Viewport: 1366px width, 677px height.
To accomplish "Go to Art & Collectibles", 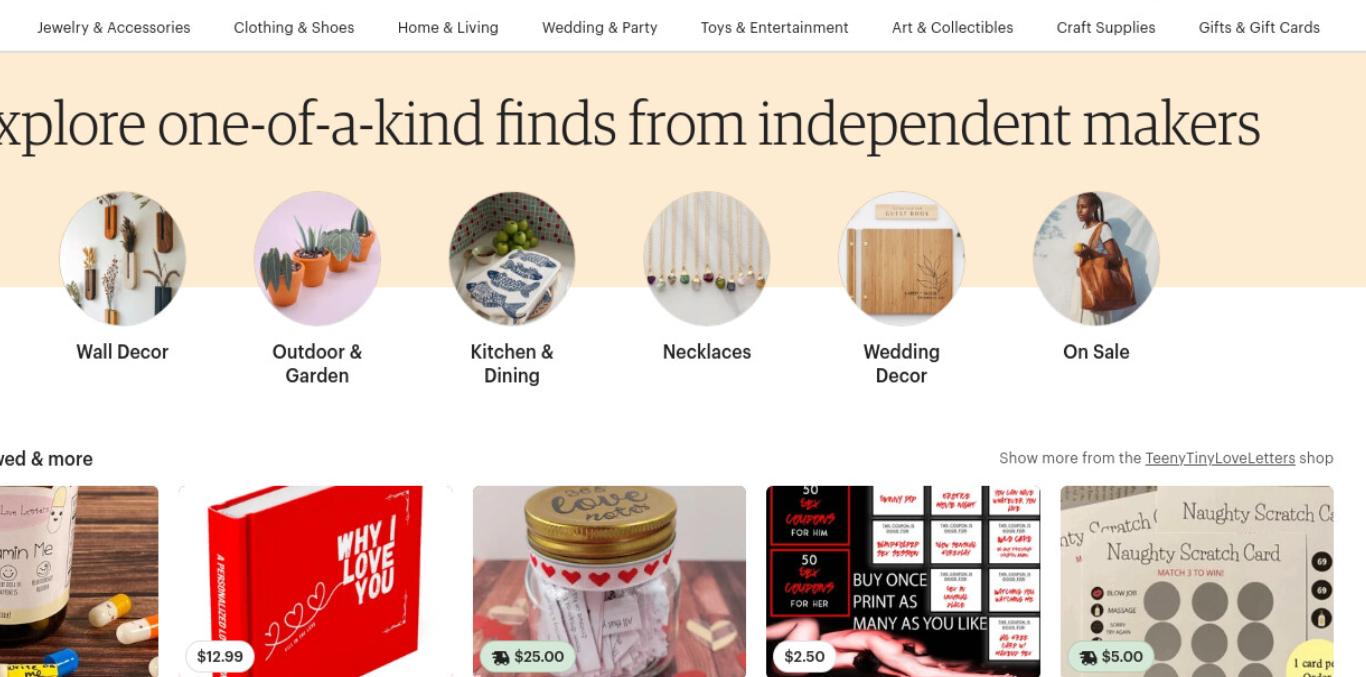I will tap(953, 27).
